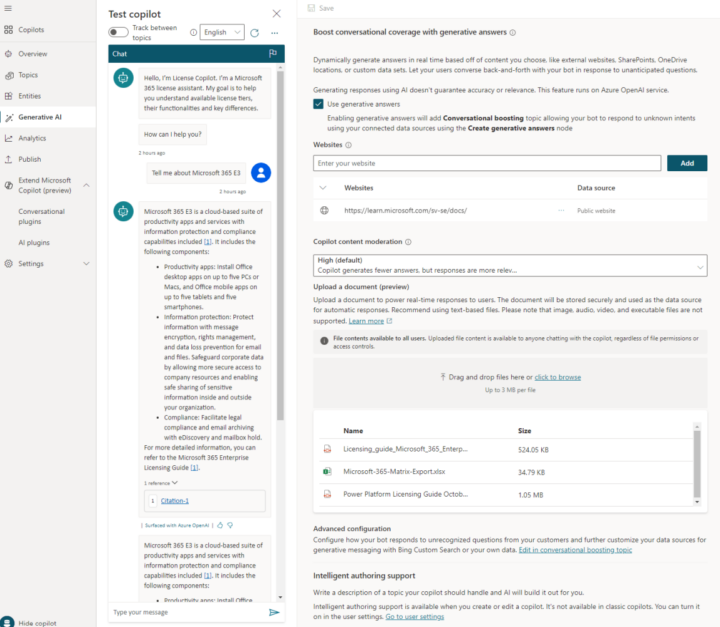Click the Generative AI wand icon

pos(9,118)
